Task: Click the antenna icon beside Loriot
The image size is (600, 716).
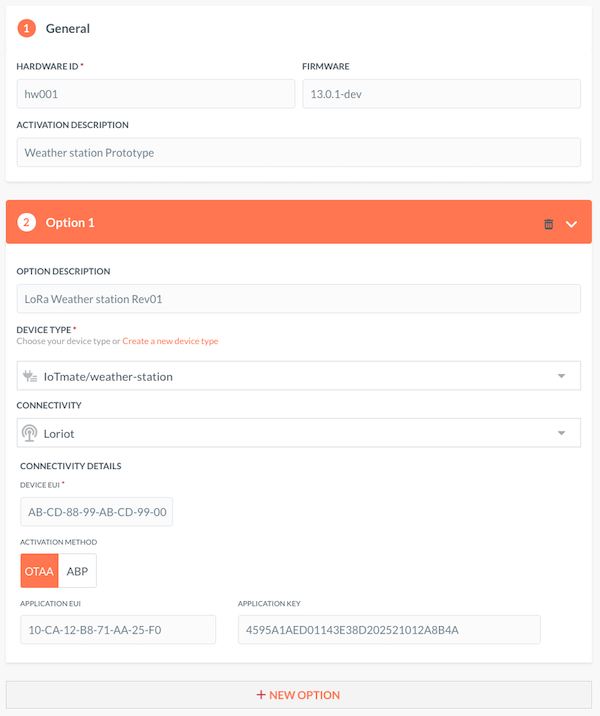Action: [31, 434]
